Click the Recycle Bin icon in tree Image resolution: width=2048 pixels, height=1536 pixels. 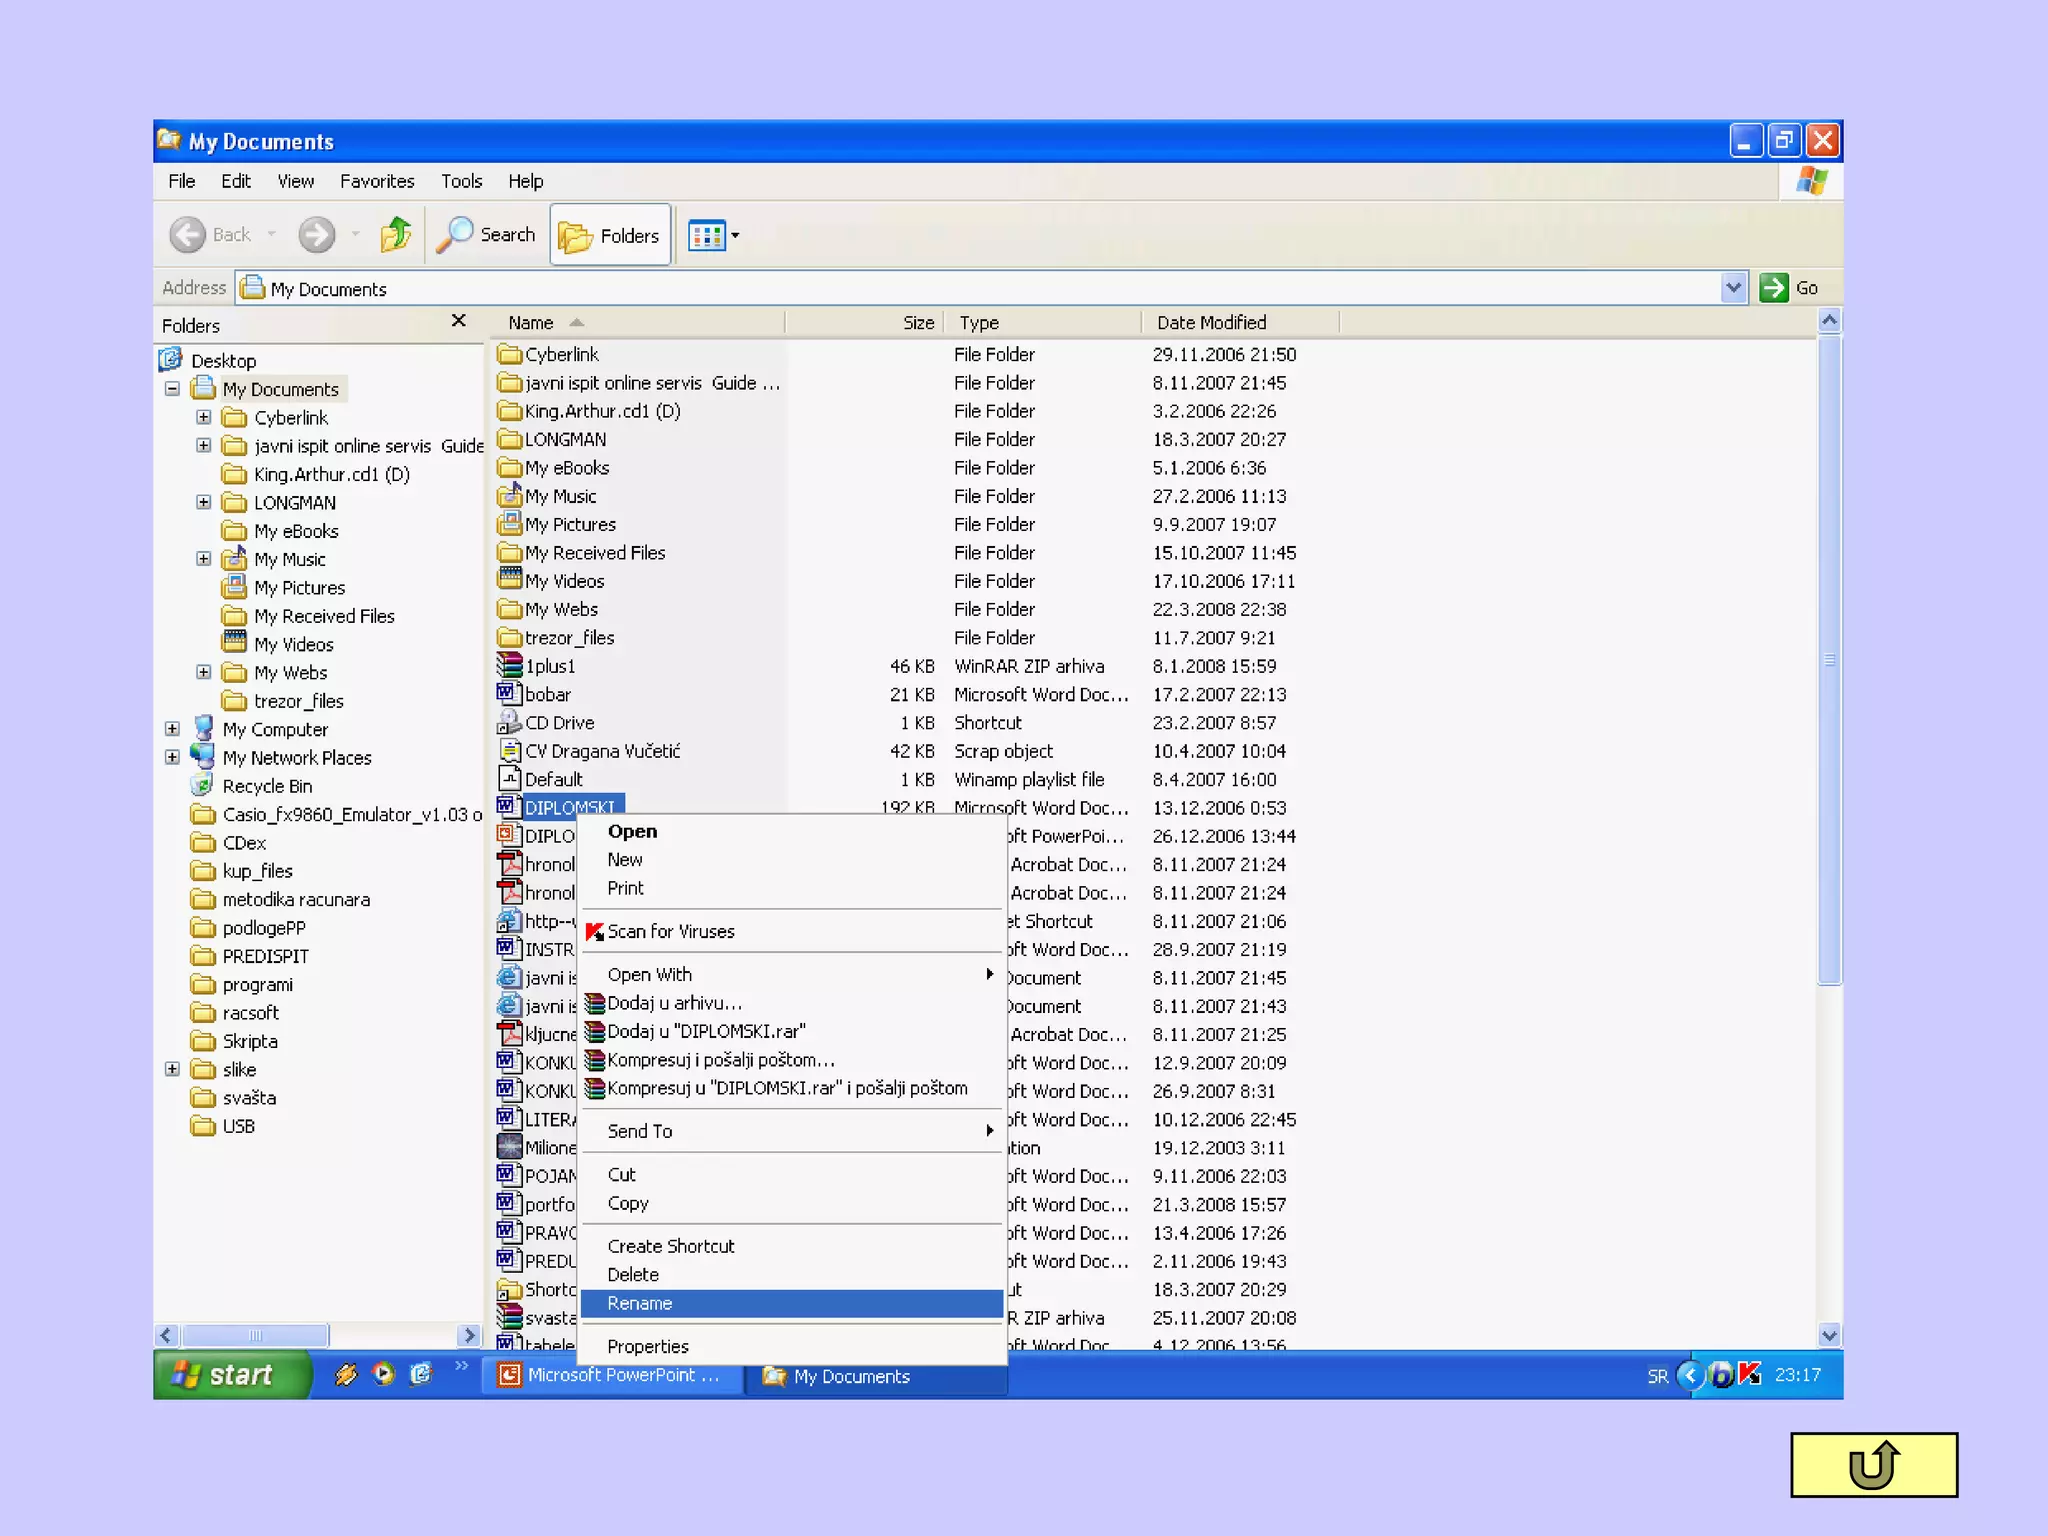(203, 786)
